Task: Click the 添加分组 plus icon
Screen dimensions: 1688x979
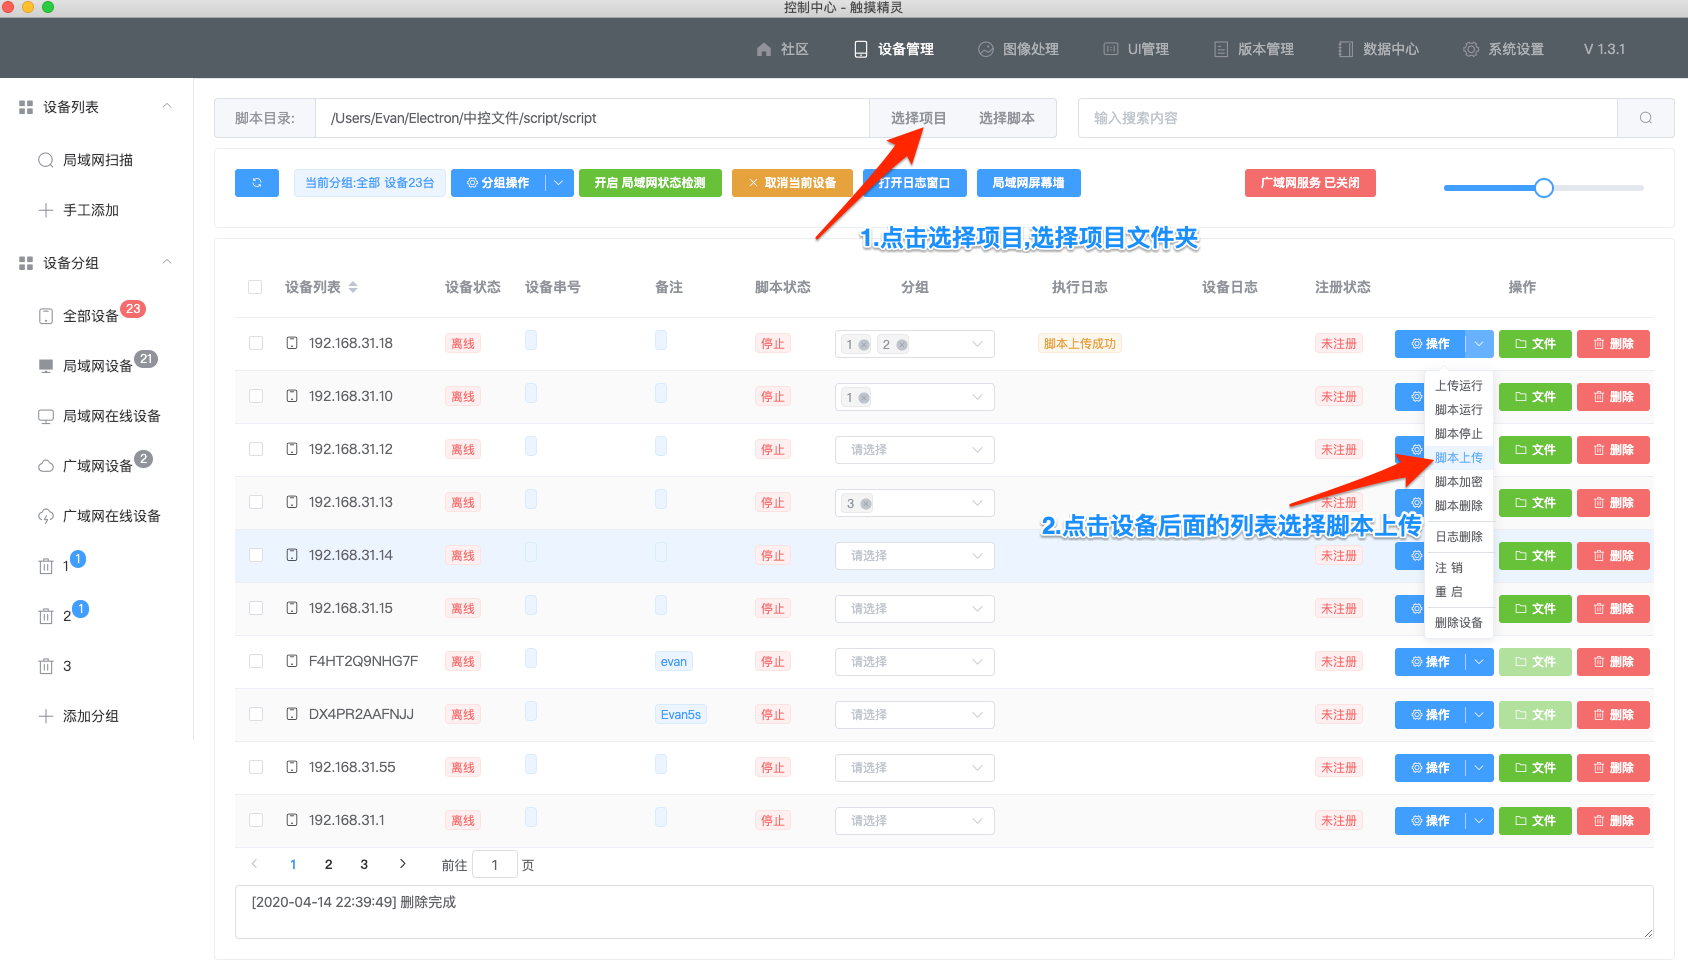Action: (x=45, y=716)
